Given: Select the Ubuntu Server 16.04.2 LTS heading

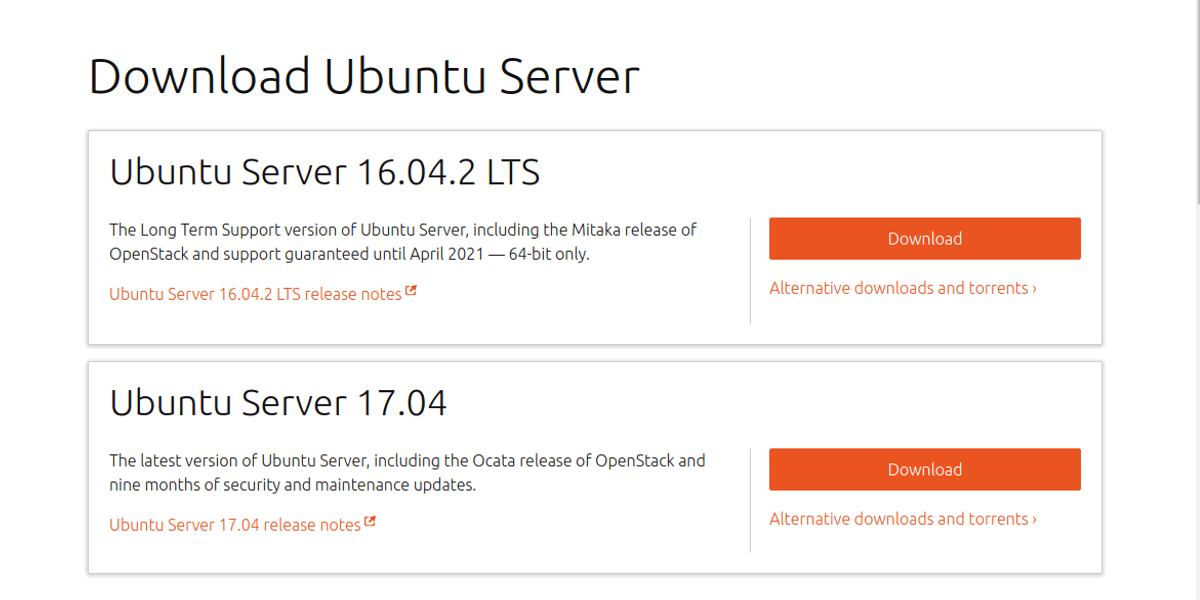Looking at the screenshot, I should pyautogui.click(x=325, y=172).
